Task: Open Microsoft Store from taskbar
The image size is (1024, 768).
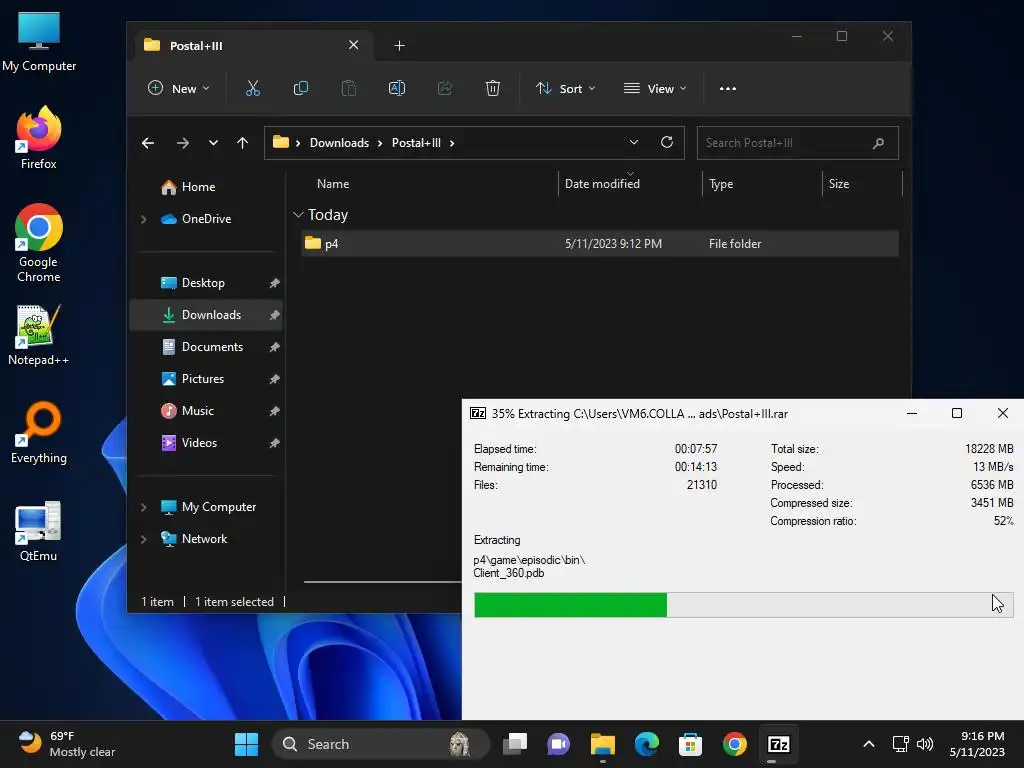Action: [690, 744]
